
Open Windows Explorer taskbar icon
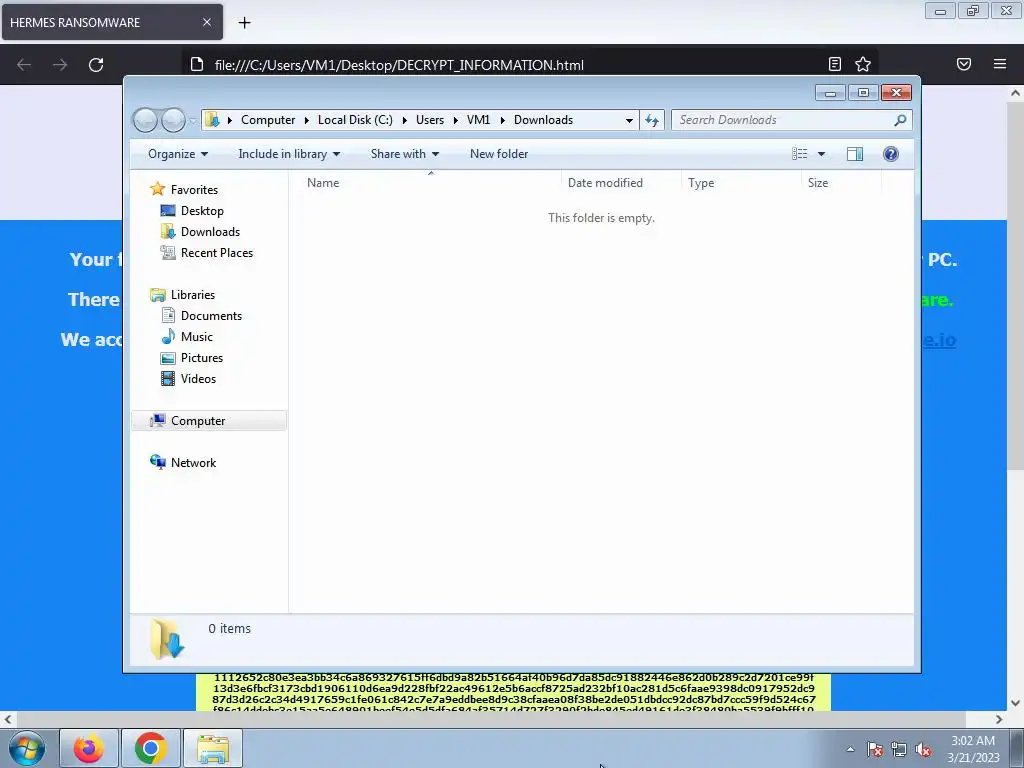click(x=213, y=748)
